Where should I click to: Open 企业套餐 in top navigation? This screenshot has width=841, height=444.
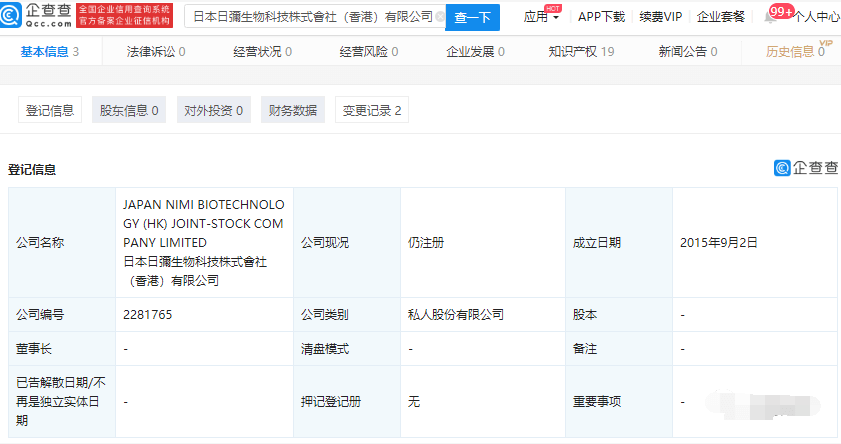[x=722, y=17]
